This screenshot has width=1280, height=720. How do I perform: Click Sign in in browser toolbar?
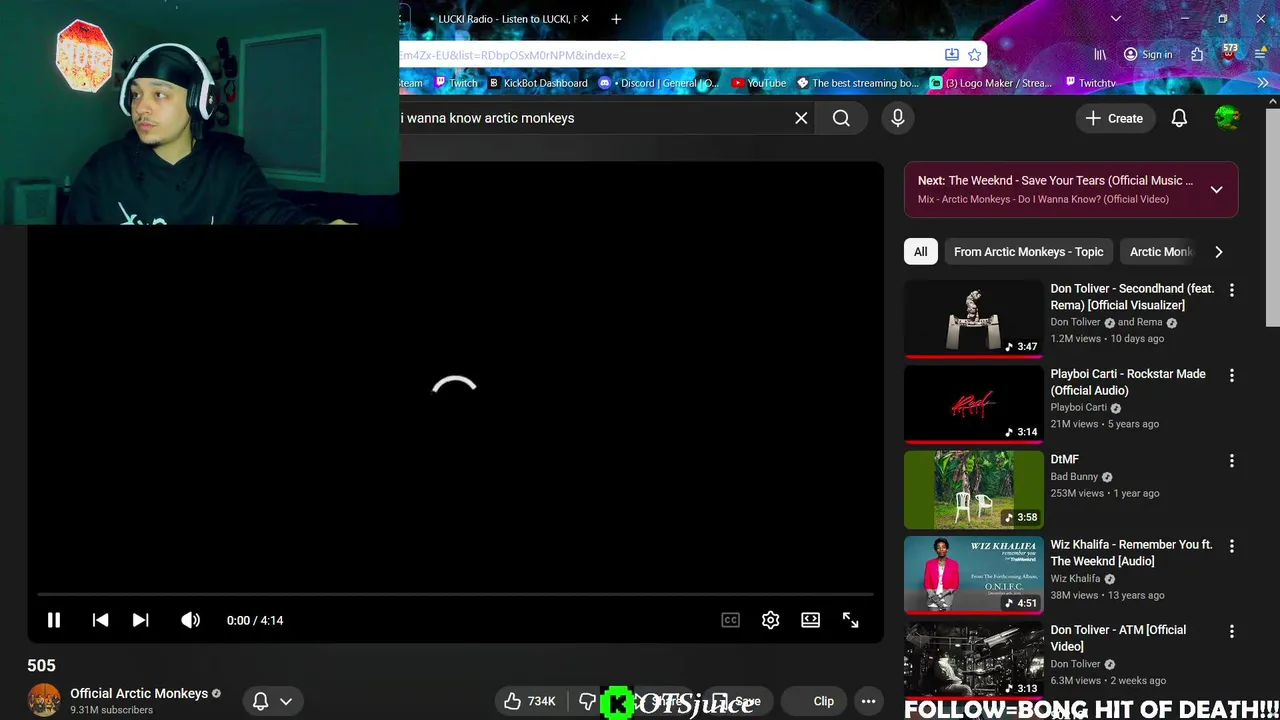coord(1148,55)
